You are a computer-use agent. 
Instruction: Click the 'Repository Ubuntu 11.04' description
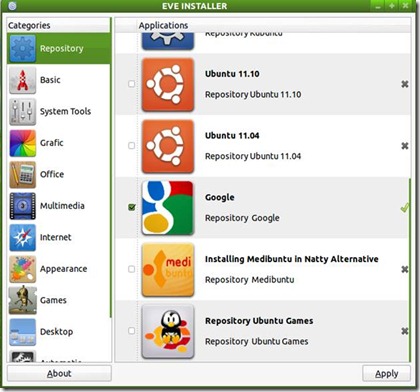253,156
